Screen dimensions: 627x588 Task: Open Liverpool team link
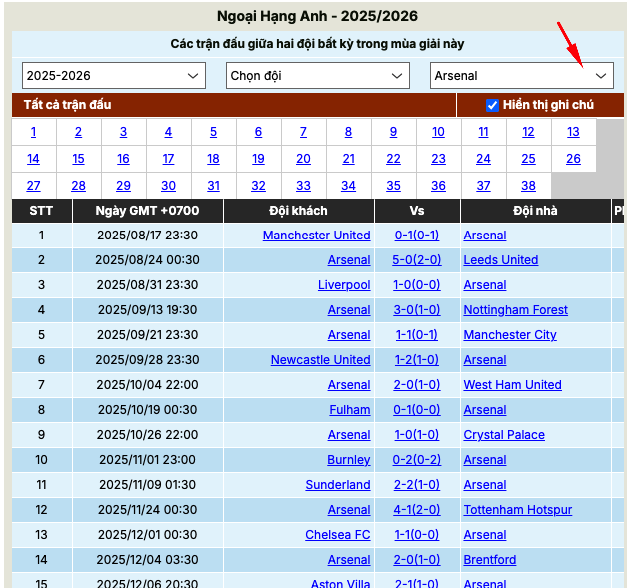(x=344, y=285)
